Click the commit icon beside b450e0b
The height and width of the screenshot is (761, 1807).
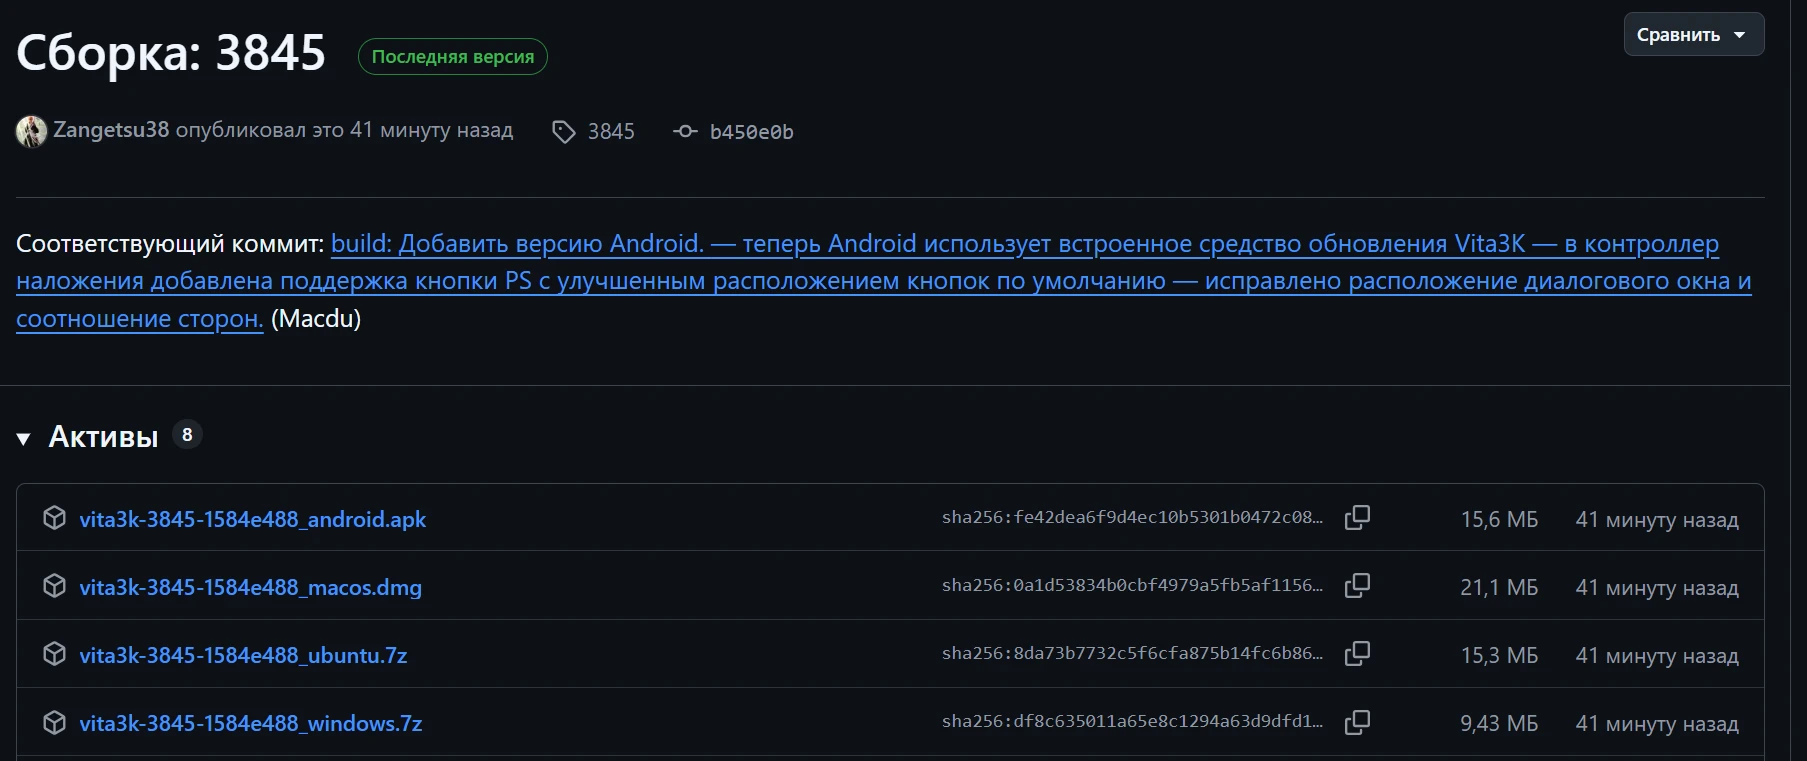685,132
